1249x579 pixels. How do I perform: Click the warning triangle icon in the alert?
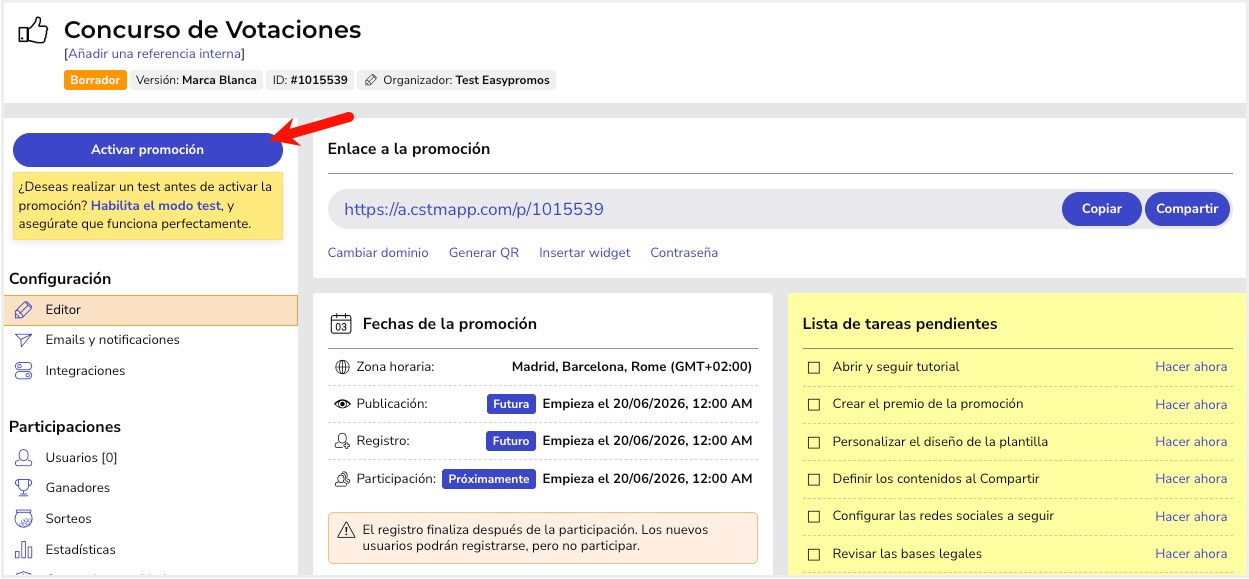tap(346, 530)
